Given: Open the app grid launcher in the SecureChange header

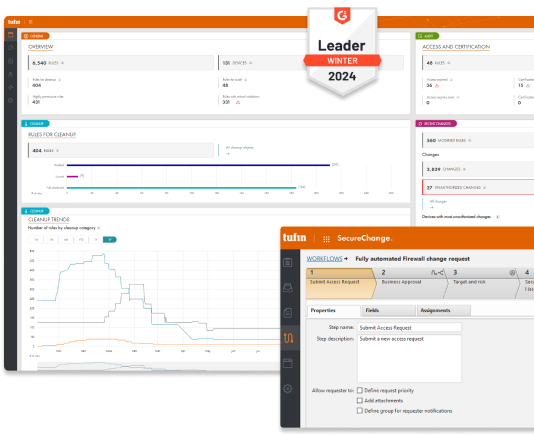Looking at the screenshot, I should (326, 239).
